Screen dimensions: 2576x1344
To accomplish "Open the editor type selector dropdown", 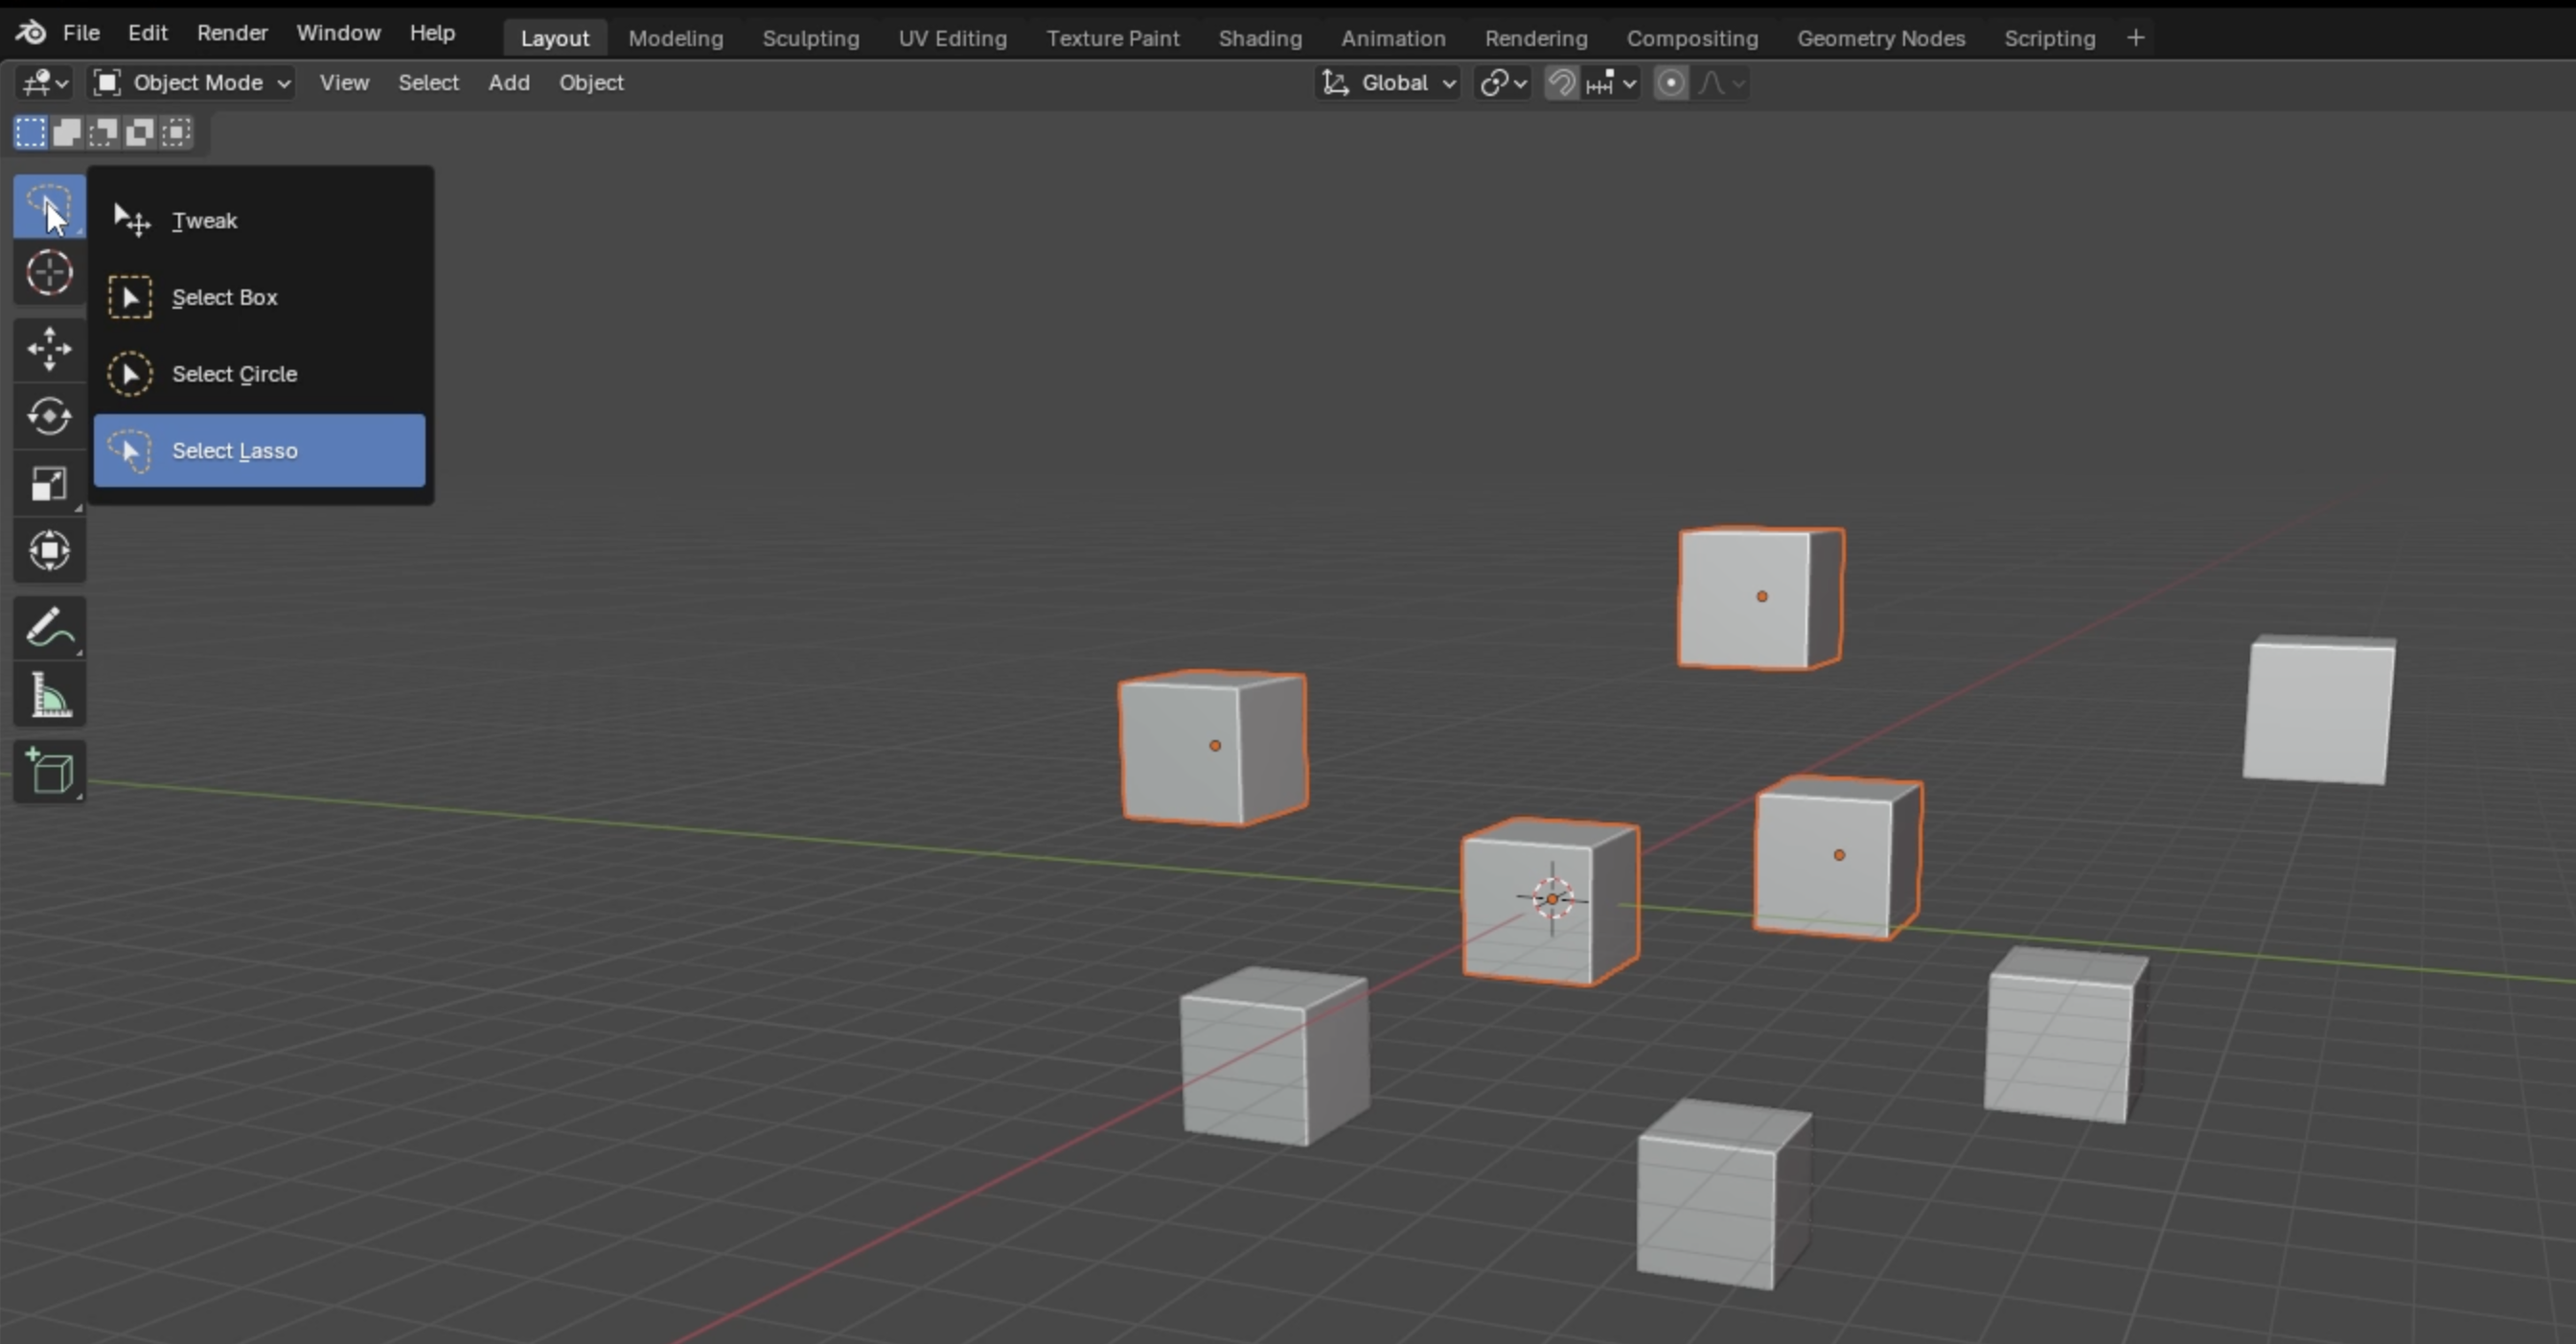I will 45,83.
